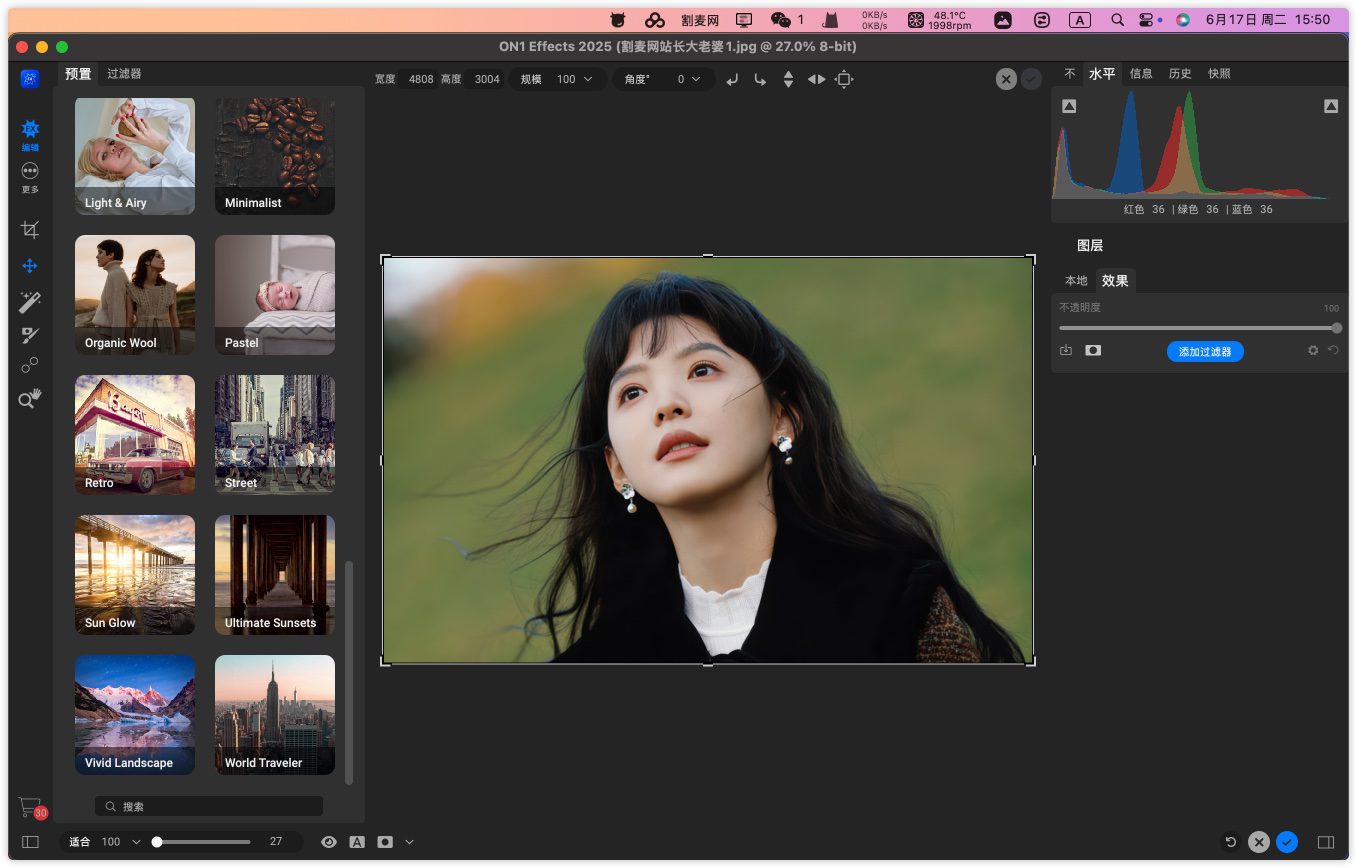This screenshot has height=868, width=1357.
Task: Open the shopping cart with 30 badge
Action: (31, 807)
